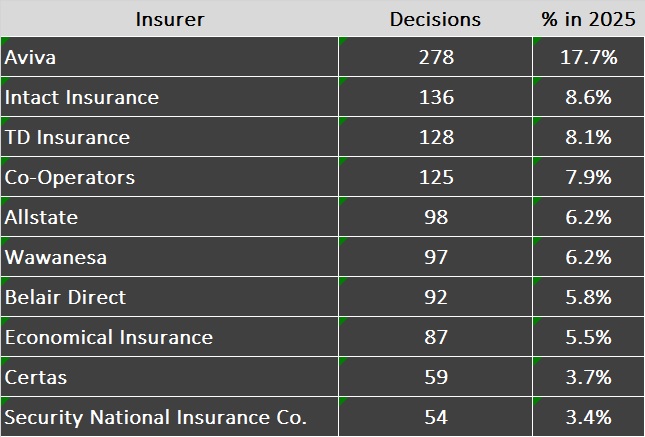Select the Belair Direct cell
Viewport: 645px width, 437px height.
tap(169, 297)
